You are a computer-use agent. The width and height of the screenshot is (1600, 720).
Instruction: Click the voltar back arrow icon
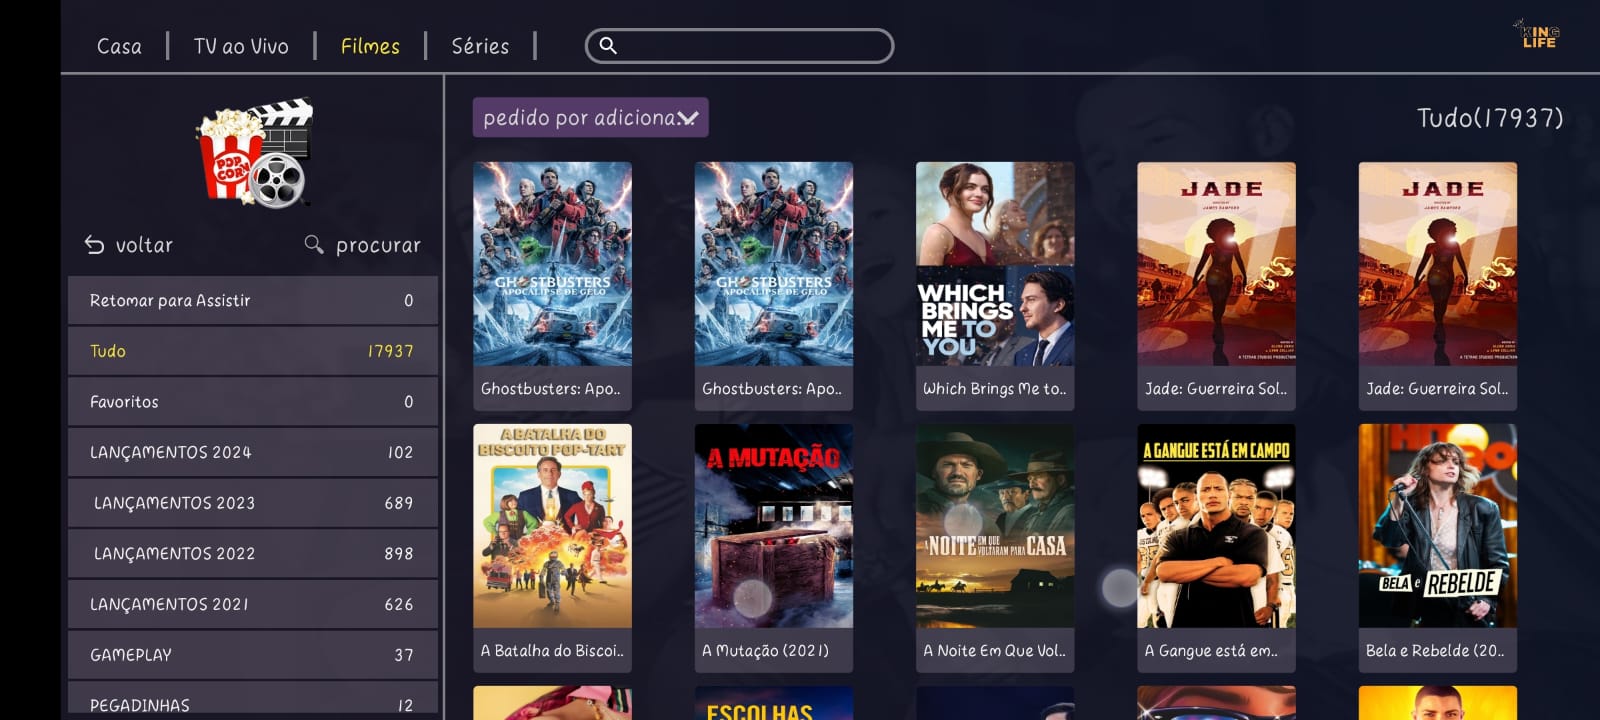click(94, 245)
